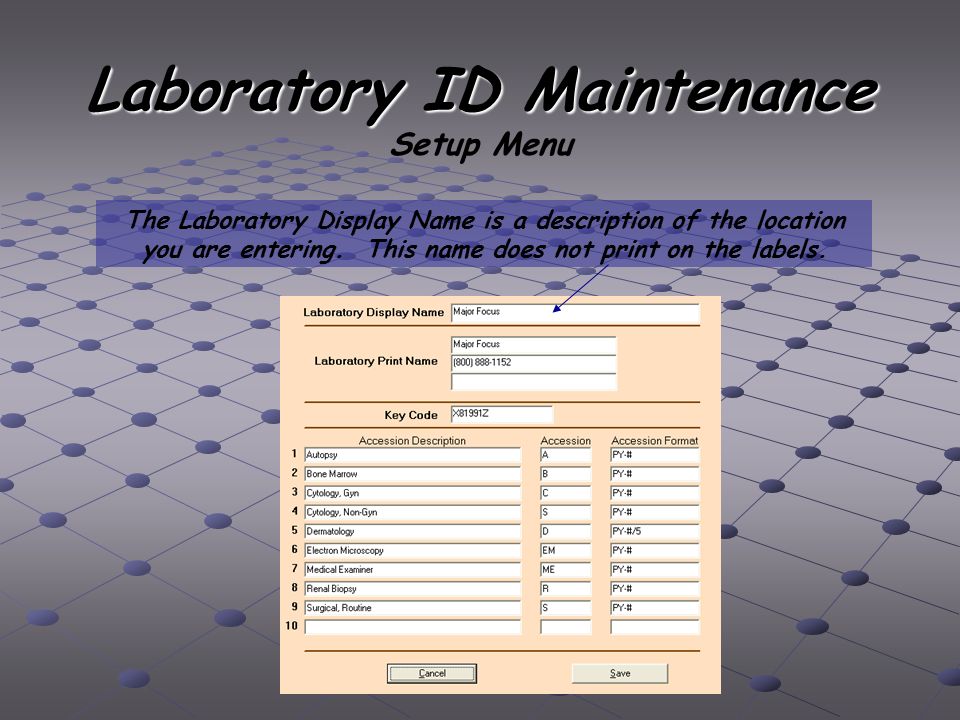
Task: Click the Key Code label
Action: tap(411, 415)
